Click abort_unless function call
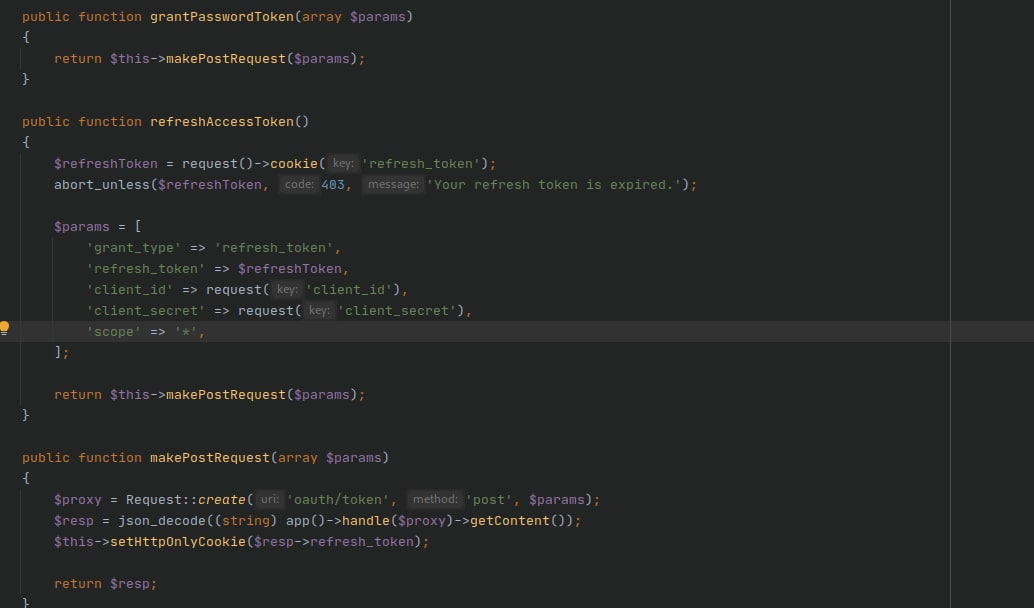The height and width of the screenshot is (608, 1034). 102,185
